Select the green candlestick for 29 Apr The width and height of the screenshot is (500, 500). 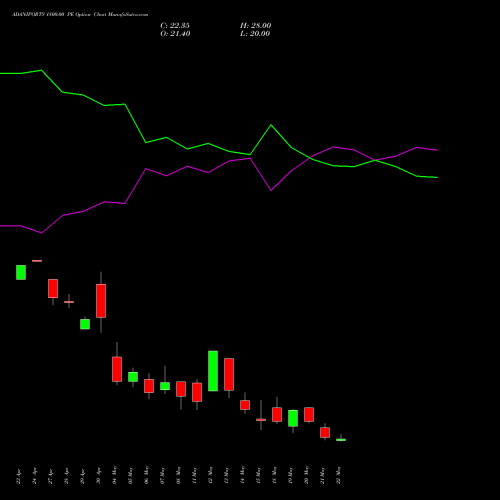(x=85, y=324)
